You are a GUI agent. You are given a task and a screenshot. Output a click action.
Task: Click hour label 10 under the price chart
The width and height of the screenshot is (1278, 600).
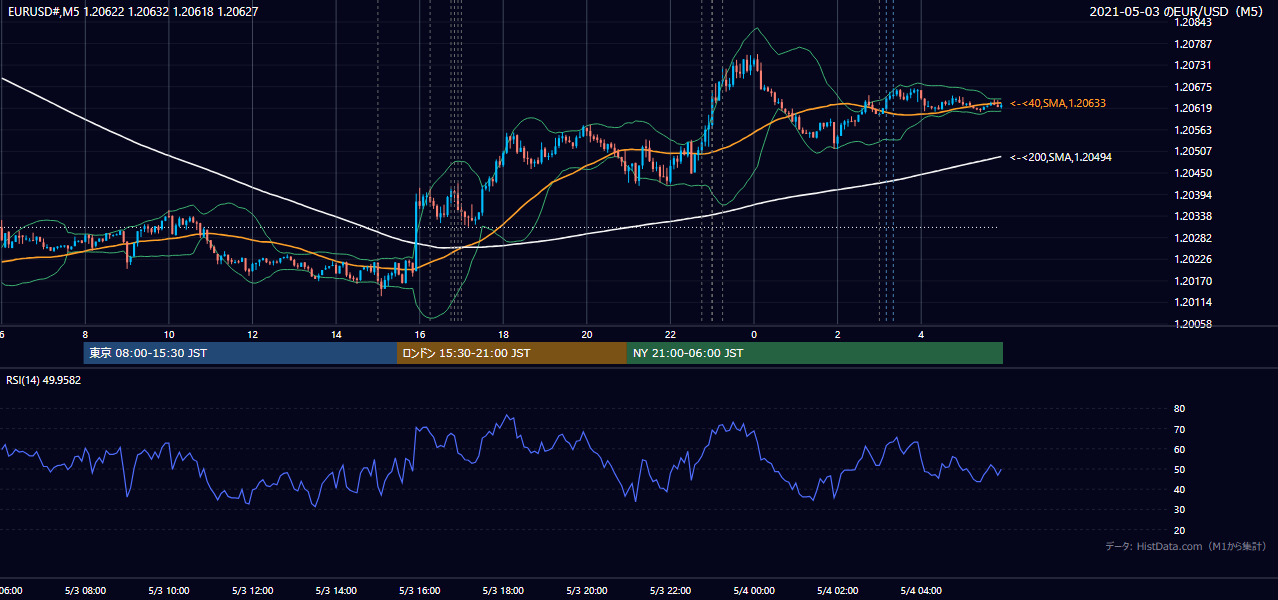169,334
